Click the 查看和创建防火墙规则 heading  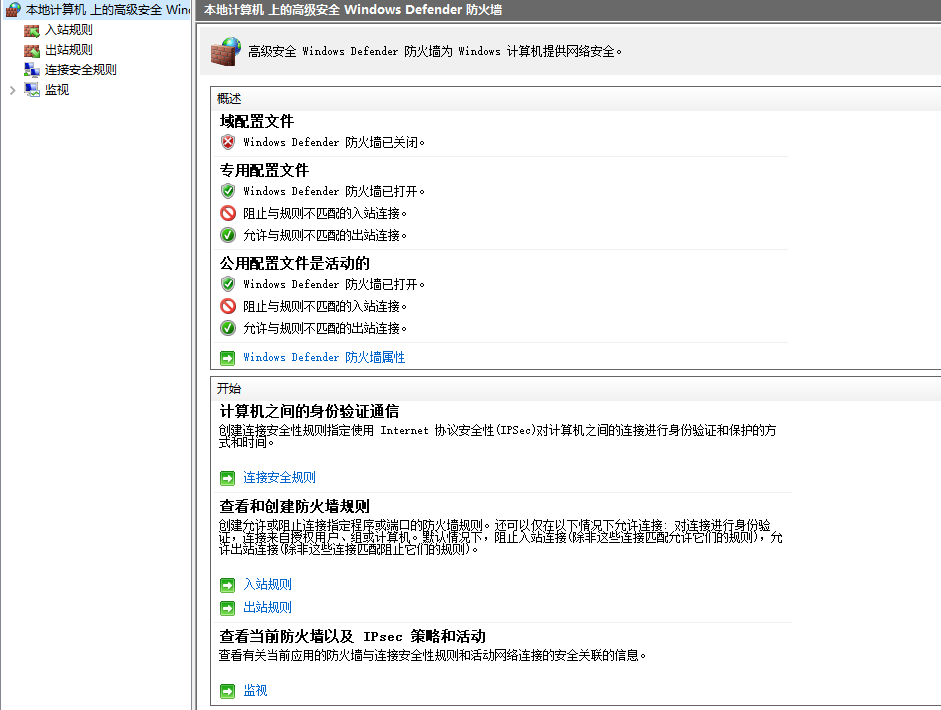(295, 507)
